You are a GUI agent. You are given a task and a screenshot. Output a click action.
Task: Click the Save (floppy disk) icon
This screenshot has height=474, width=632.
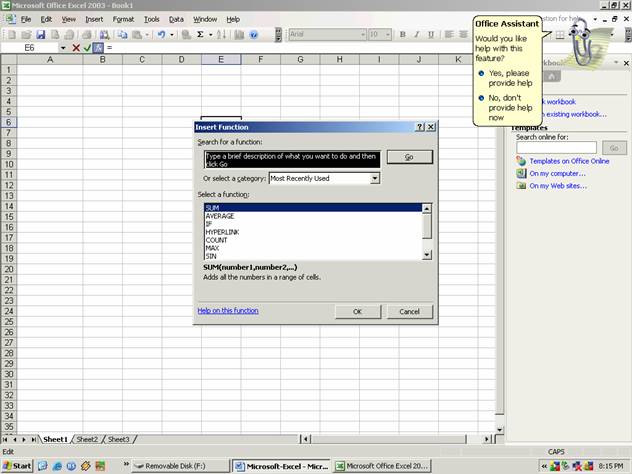point(40,35)
